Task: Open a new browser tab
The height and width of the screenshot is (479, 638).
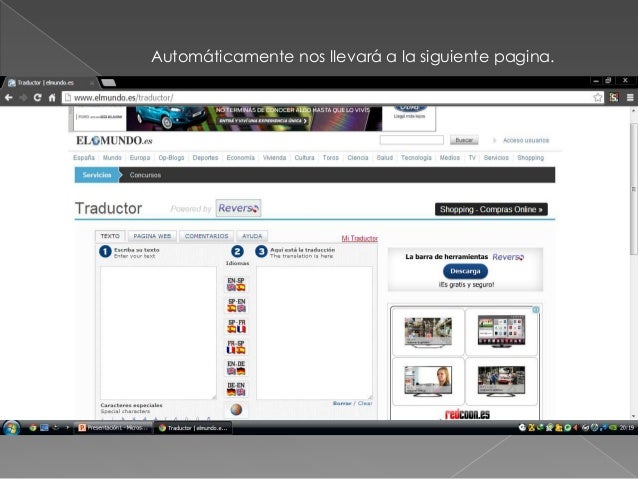Action: [108, 83]
